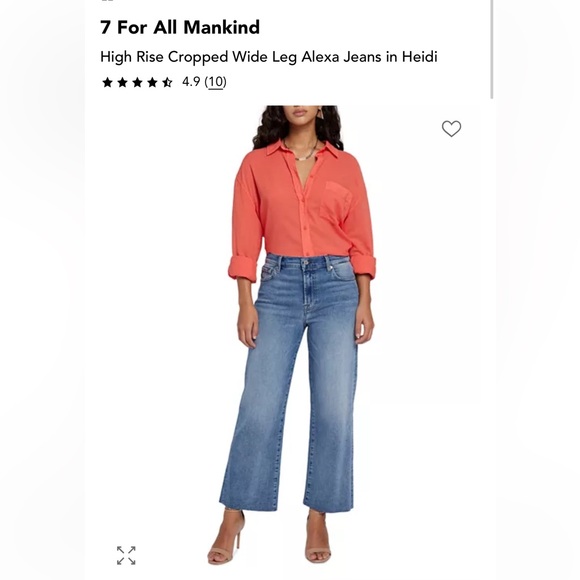Click the necklace on the model

click(x=301, y=152)
